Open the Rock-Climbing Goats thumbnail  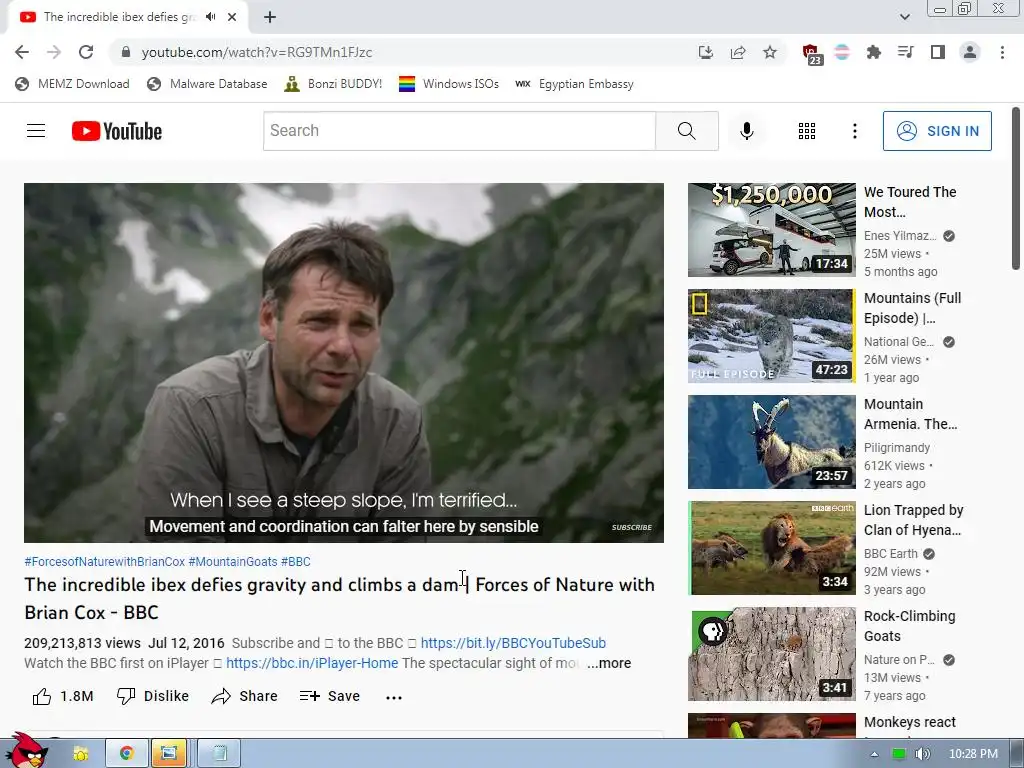tap(771, 654)
